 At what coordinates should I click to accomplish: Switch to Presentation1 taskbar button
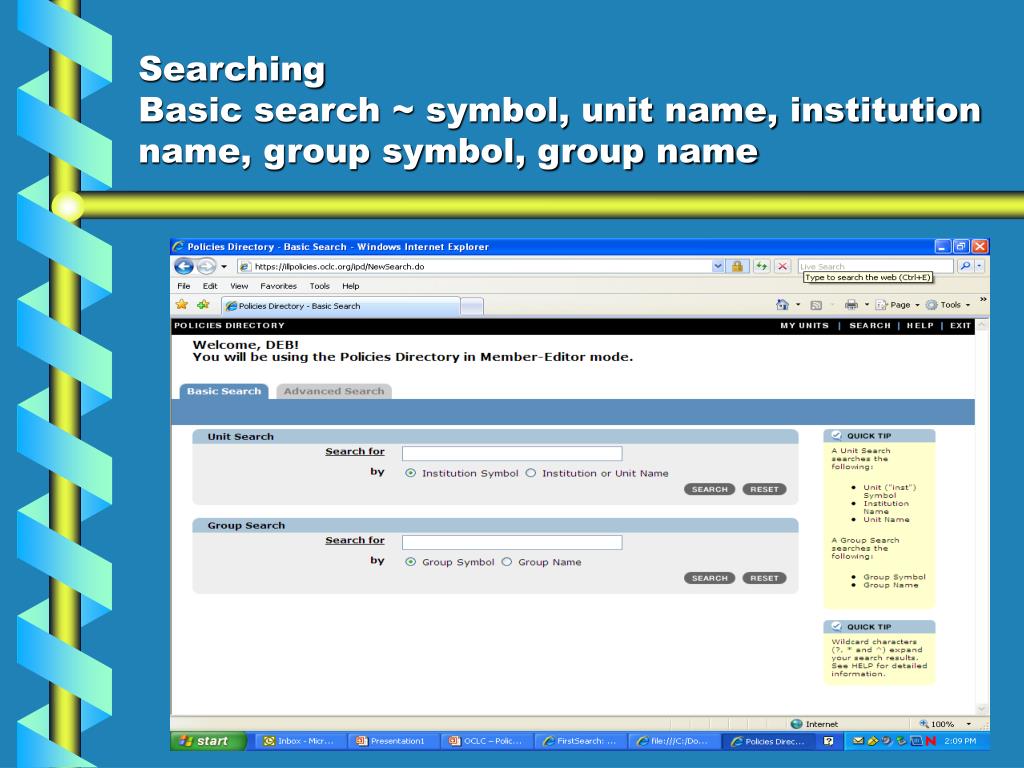pos(392,741)
